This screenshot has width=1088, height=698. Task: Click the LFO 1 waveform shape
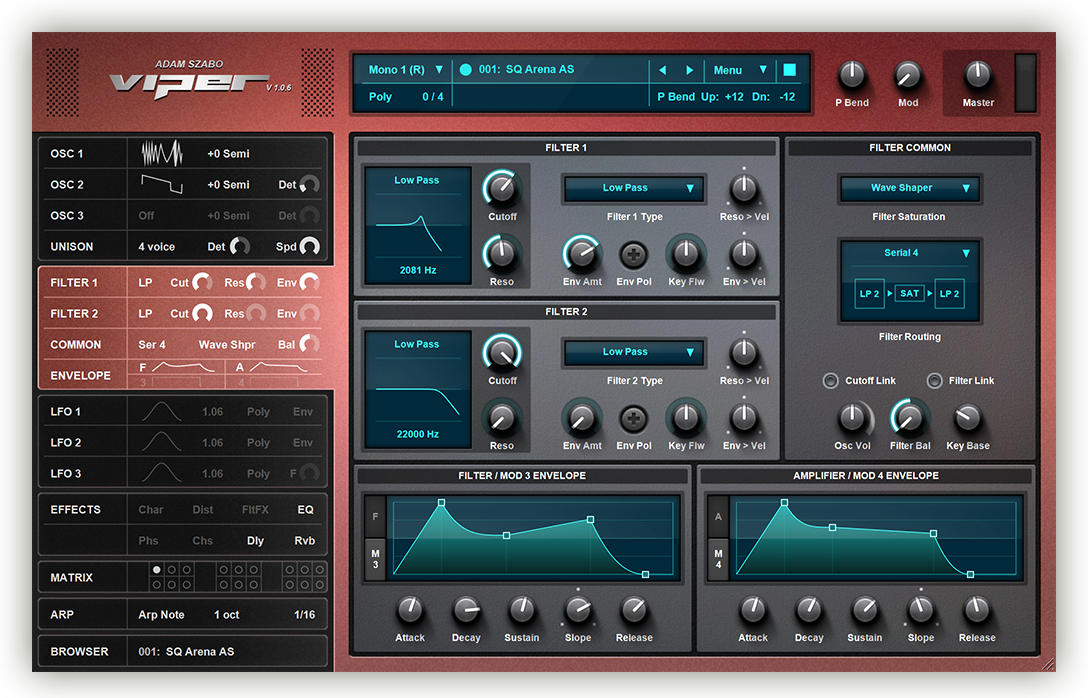click(x=162, y=412)
